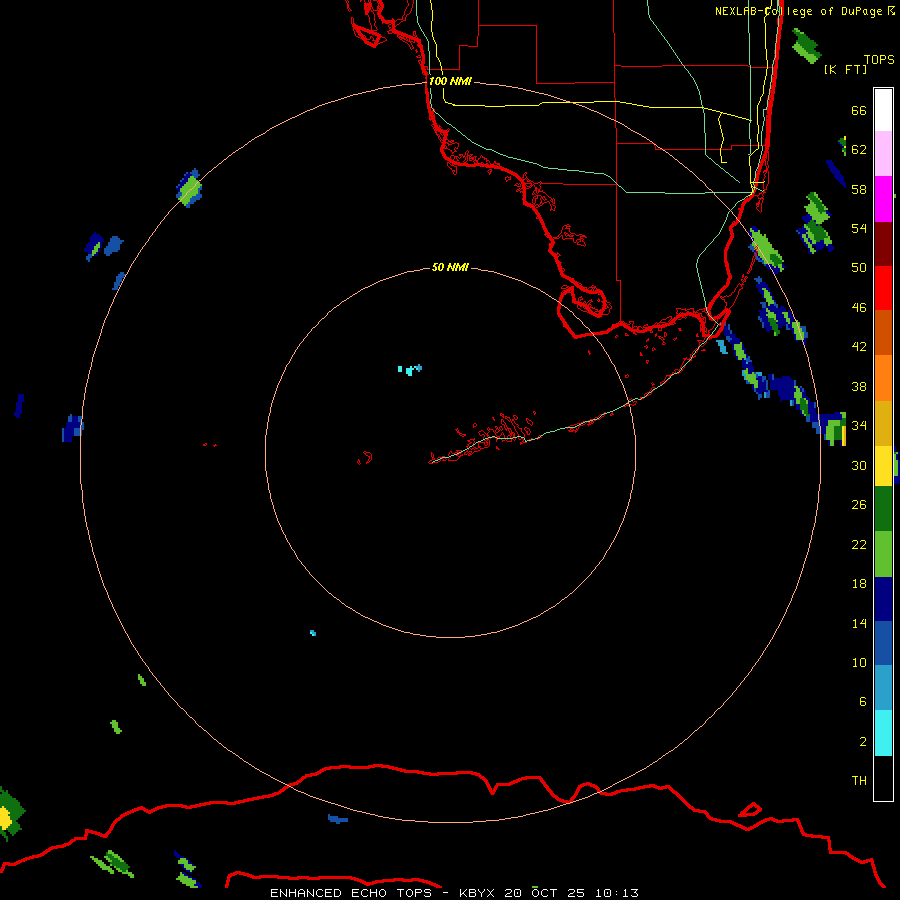Viewport: 900px width, 900px height.
Task: Click the legend value 54
Action: click(x=859, y=228)
